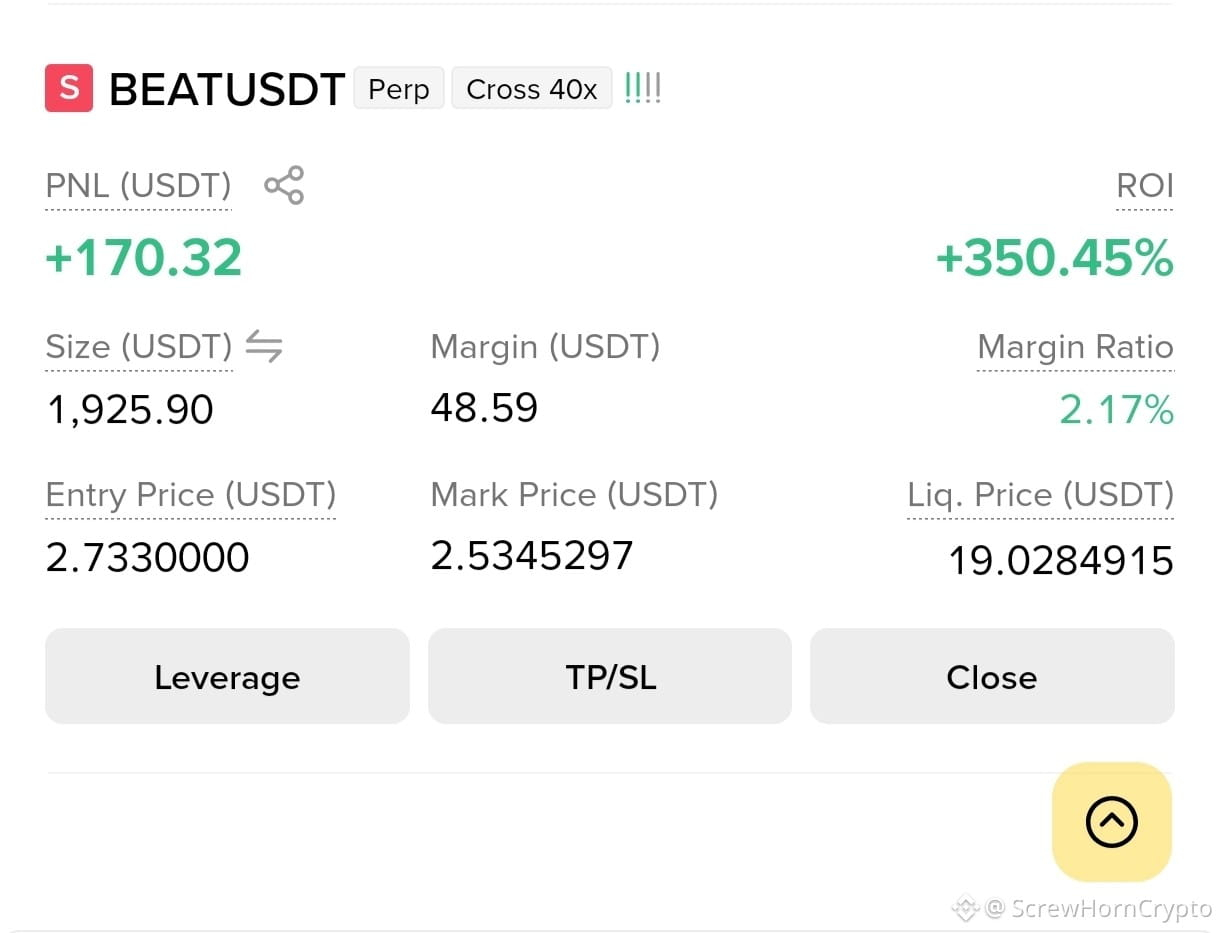Tap the green ADL indicator bars
This screenshot has width=1220, height=933.
(x=642, y=88)
